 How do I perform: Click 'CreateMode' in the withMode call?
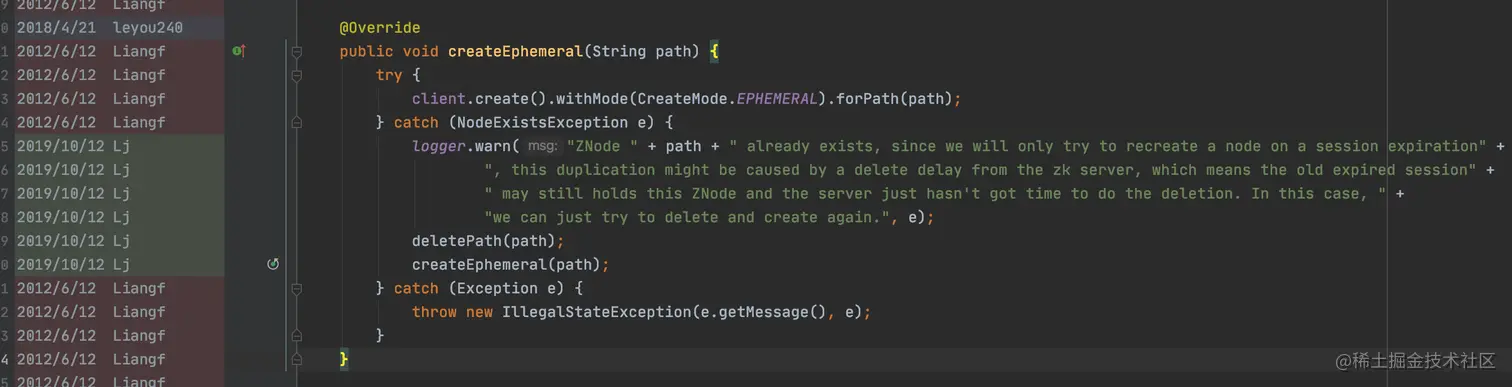coord(682,98)
